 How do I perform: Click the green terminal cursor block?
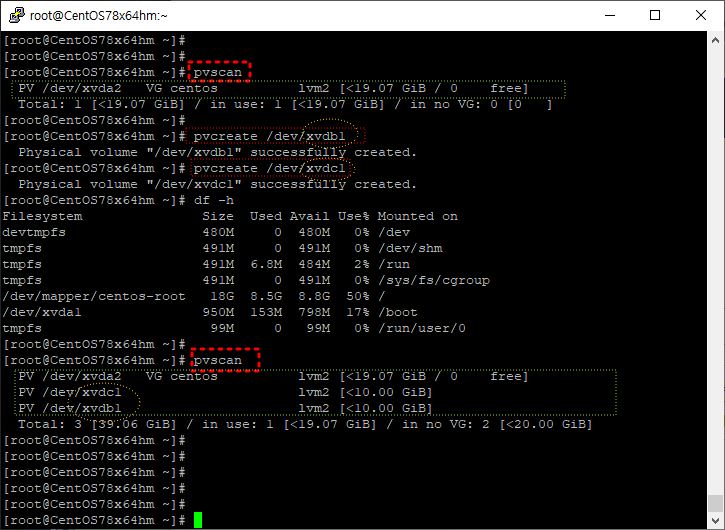(198, 520)
